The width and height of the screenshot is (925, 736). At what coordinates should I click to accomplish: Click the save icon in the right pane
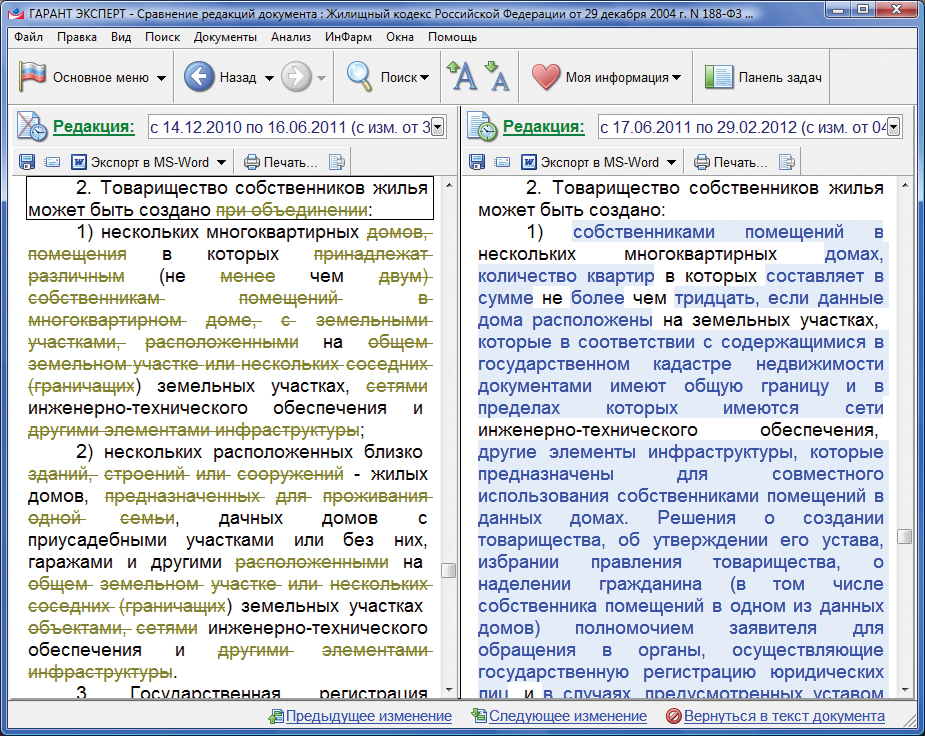(477, 162)
